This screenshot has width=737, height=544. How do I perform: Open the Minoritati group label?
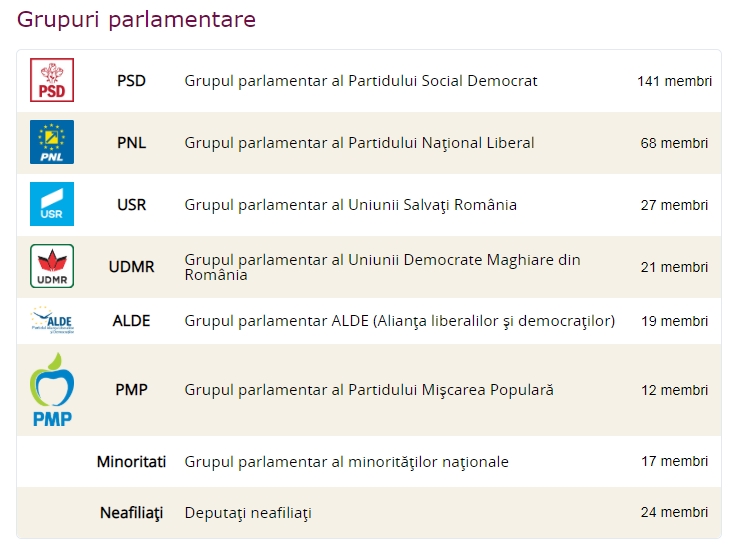point(131,462)
